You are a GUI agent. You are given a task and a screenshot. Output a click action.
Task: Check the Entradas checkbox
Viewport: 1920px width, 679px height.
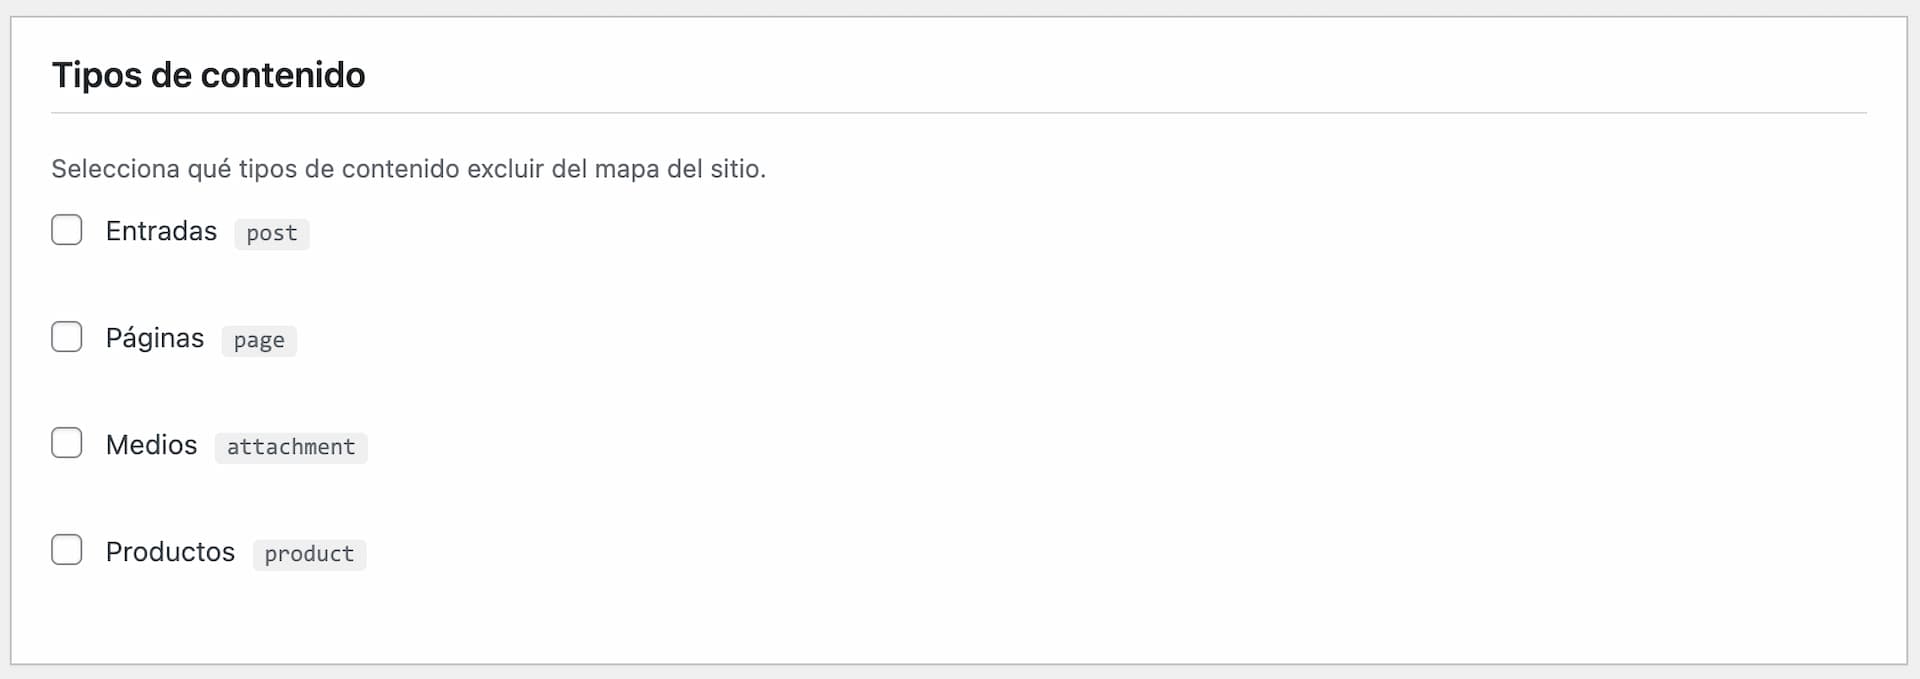67,230
